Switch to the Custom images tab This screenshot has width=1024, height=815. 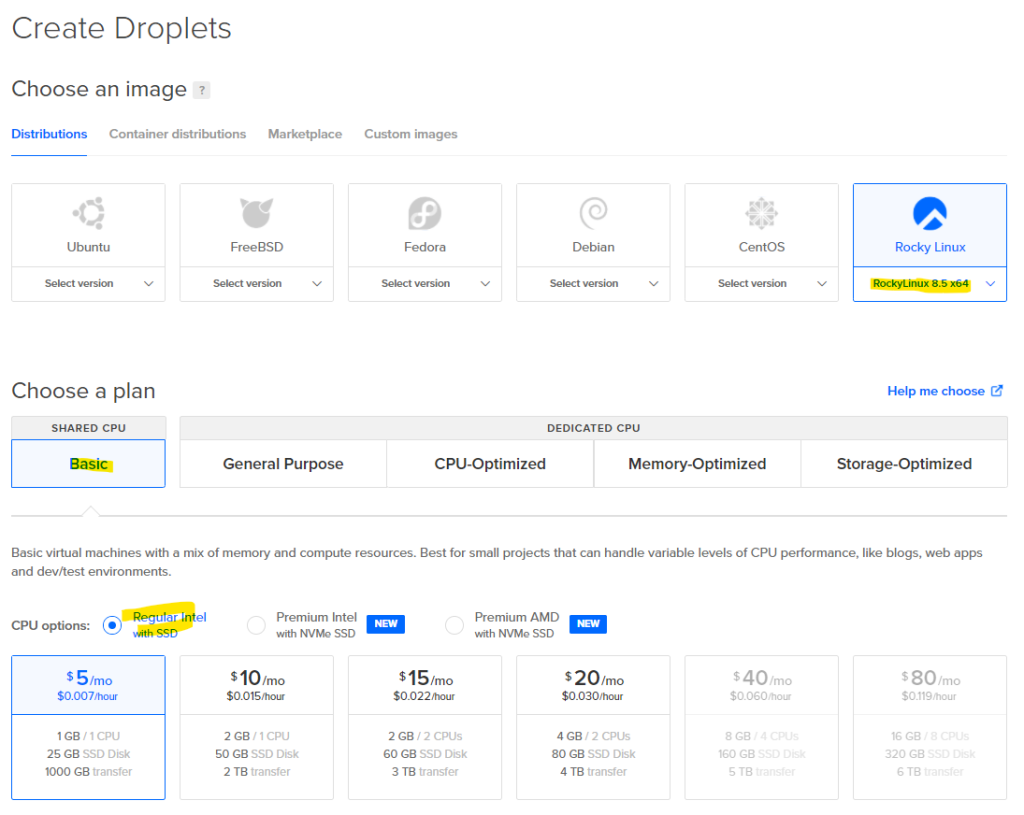click(x=411, y=134)
